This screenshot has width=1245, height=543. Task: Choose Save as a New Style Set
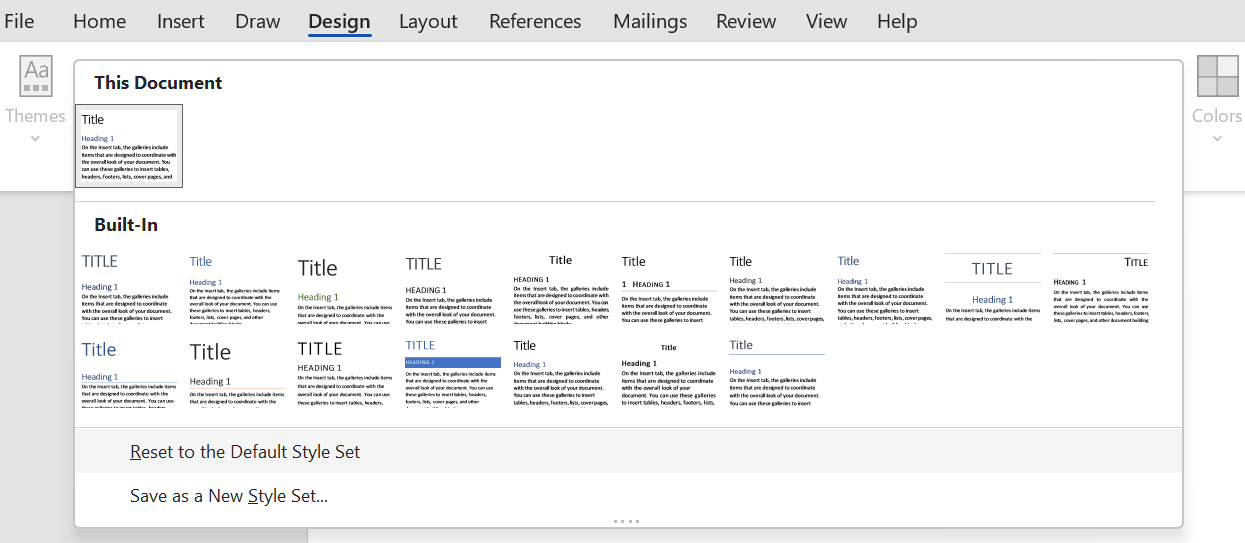point(229,496)
